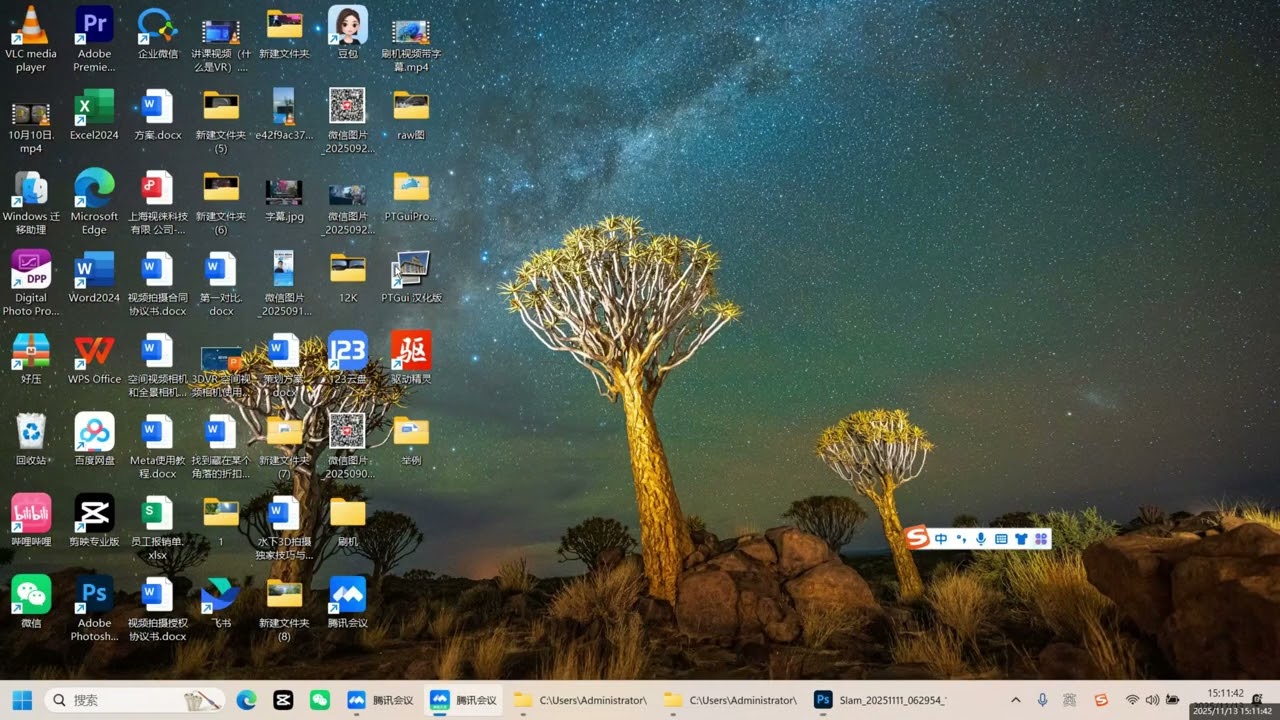Open 腾讯会议 desktop shortcut
The width and height of the screenshot is (1280, 720).
pyautogui.click(x=348, y=601)
